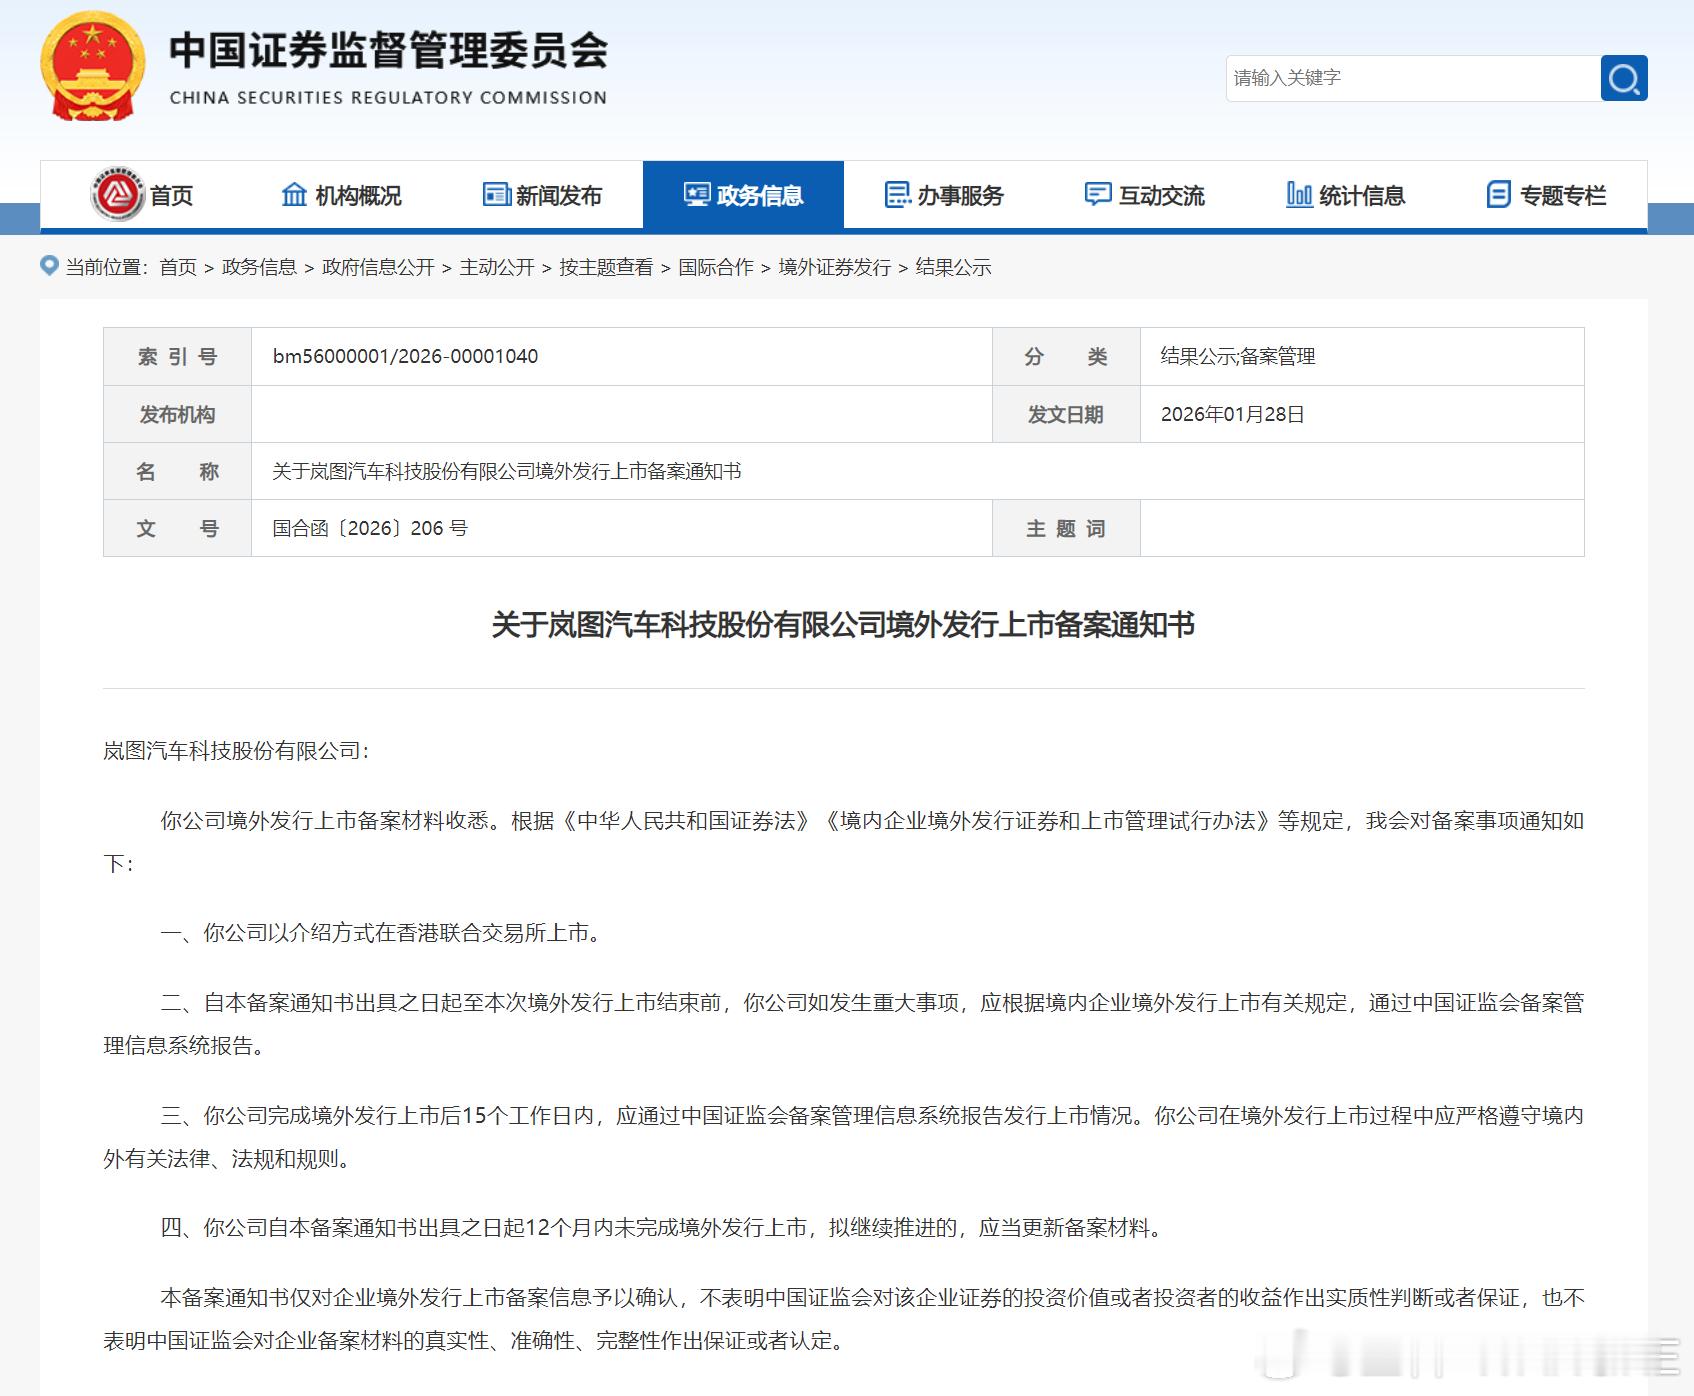Click the chat bubble icon for 互动交流
The width and height of the screenshot is (1694, 1396).
tap(1098, 194)
